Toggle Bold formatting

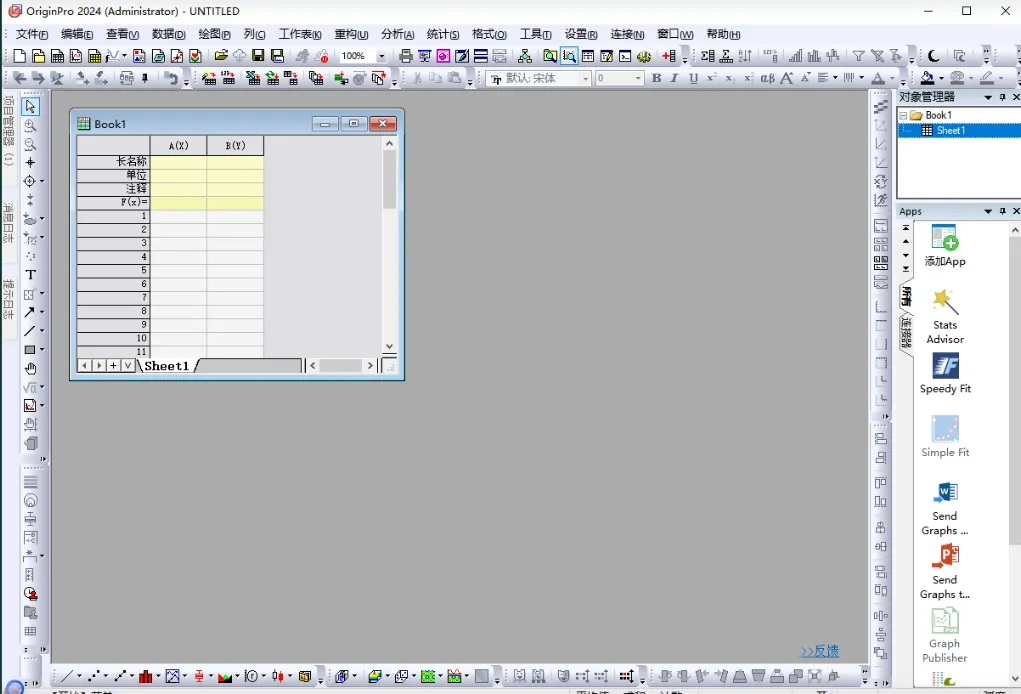[x=656, y=78]
